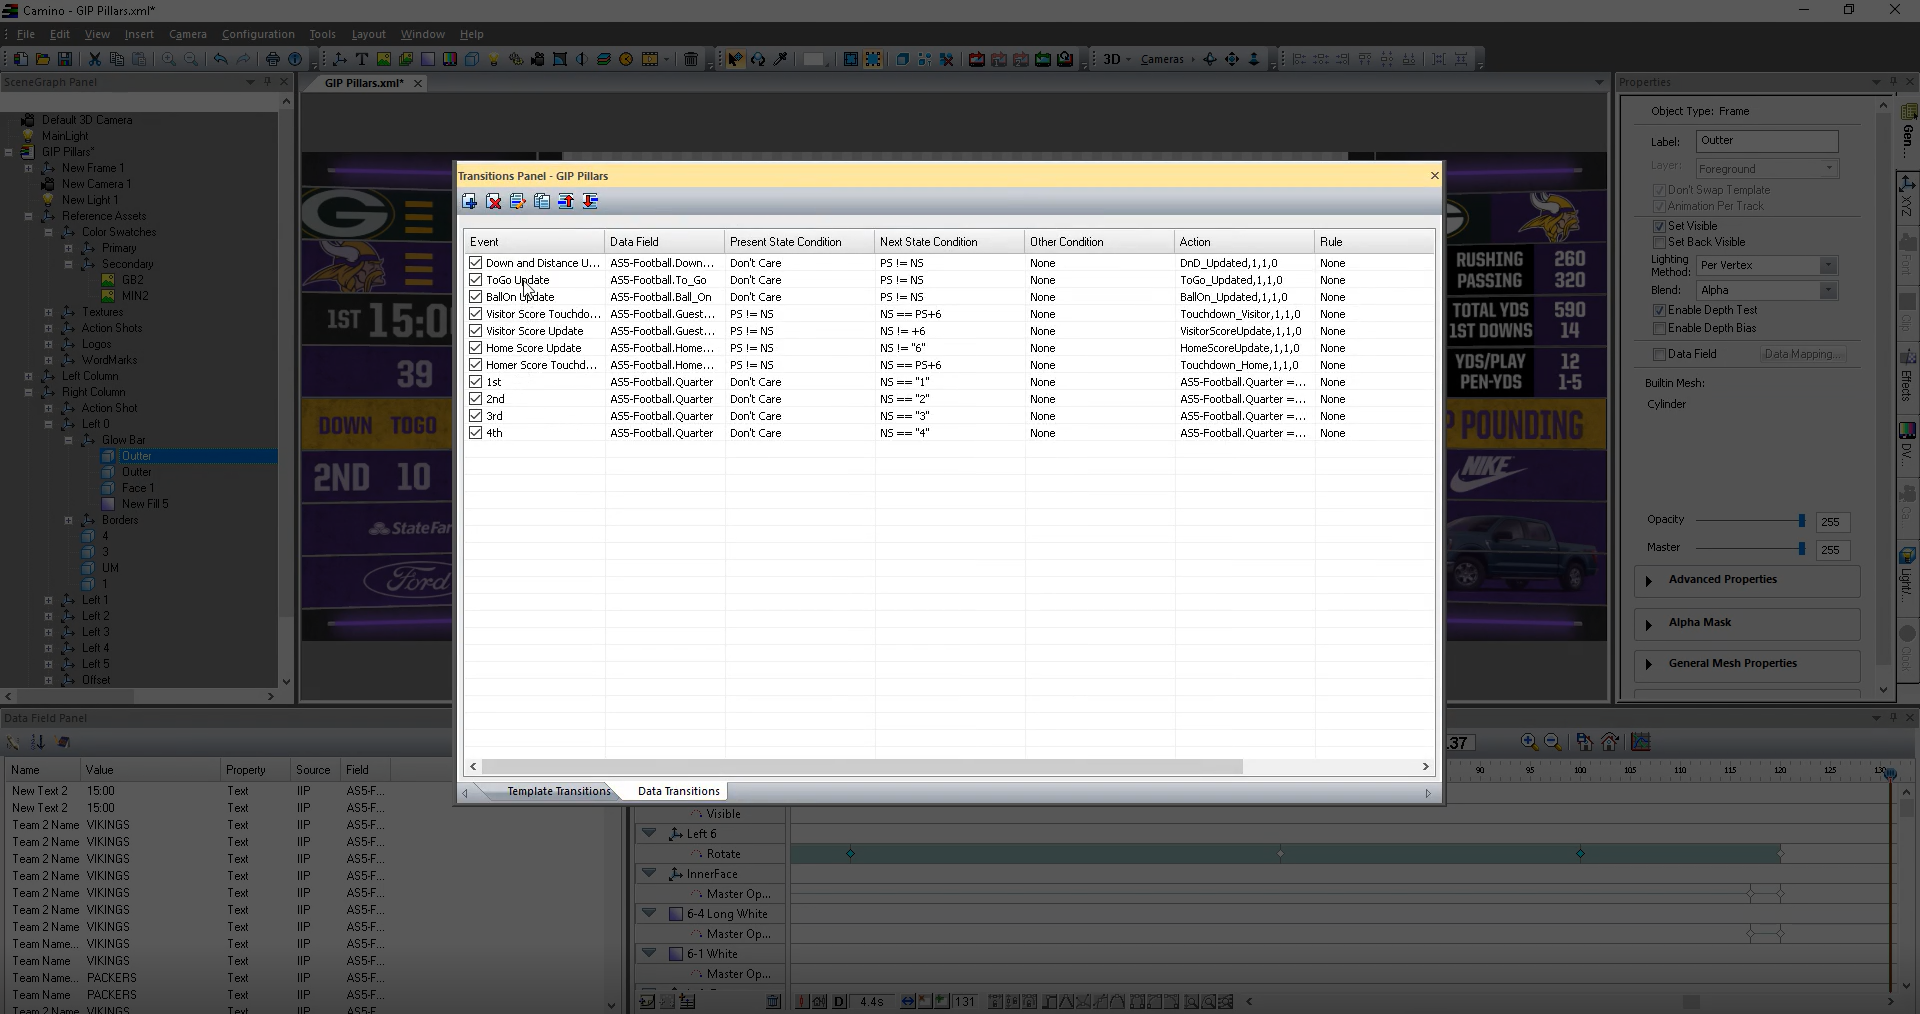This screenshot has width=1920, height=1014.
Task: Click the copy transition icon
Action: [x=541, y=202]
